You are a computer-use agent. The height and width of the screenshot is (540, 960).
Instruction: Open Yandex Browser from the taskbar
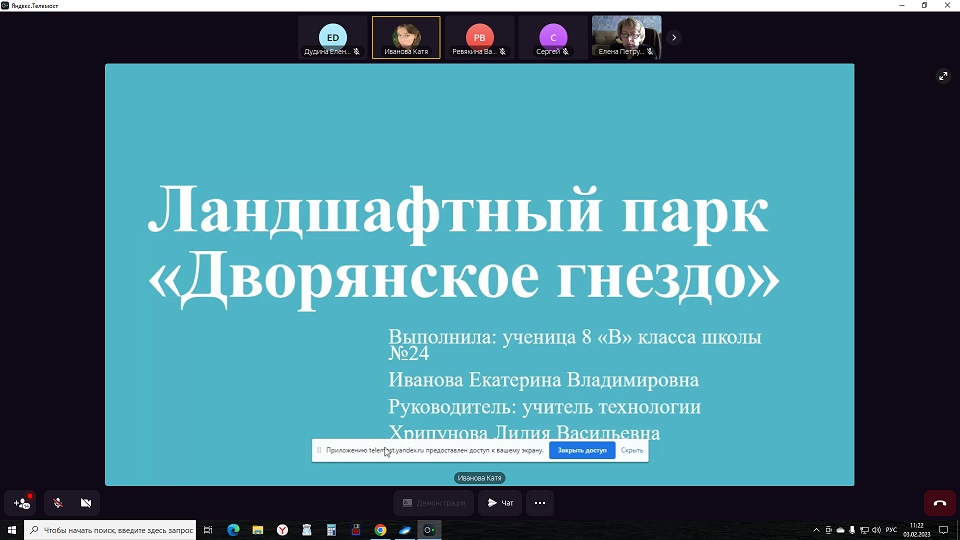[283, 530]
